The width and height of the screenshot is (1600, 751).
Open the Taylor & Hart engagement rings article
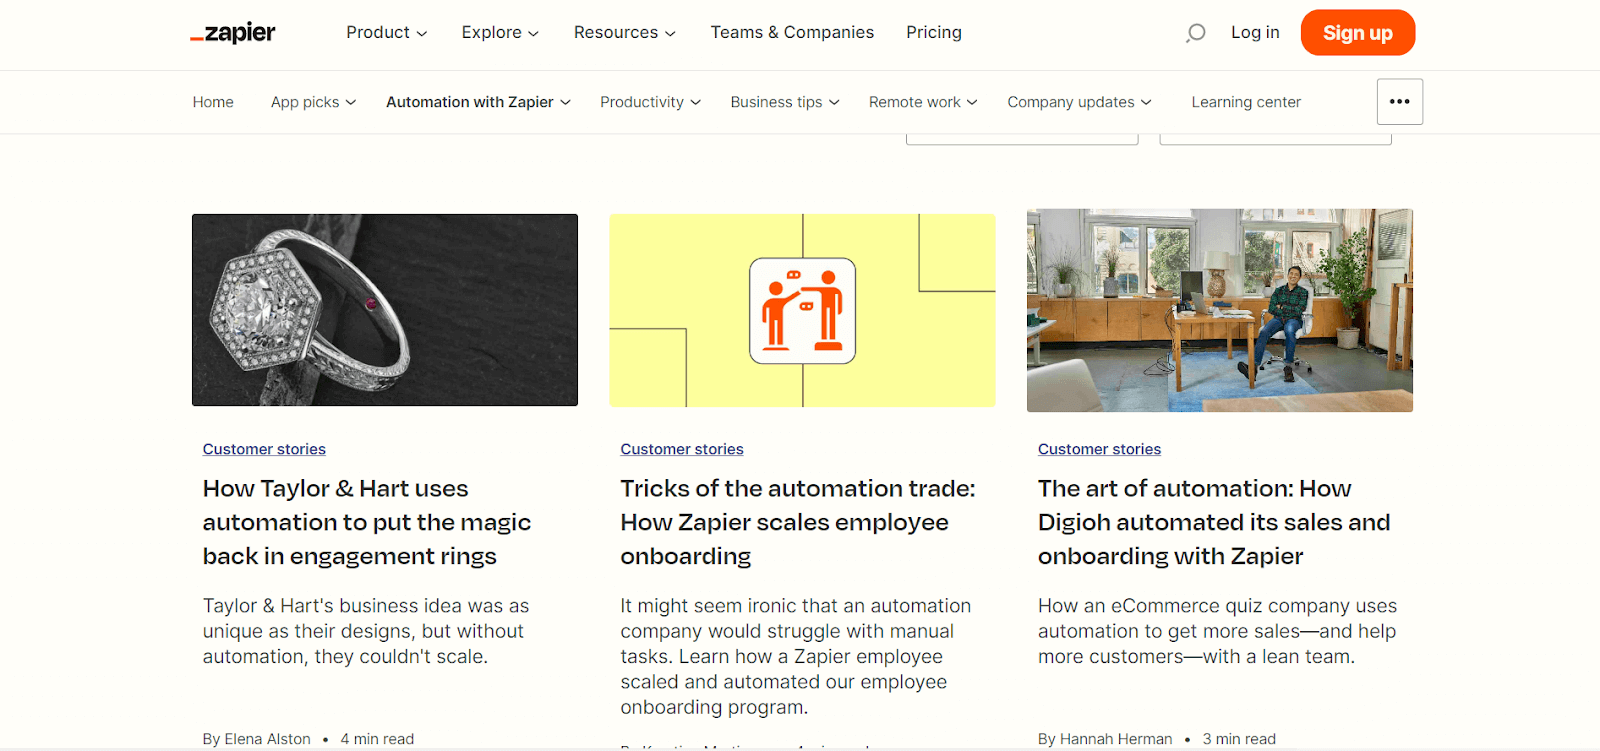(x=367, y=522)
